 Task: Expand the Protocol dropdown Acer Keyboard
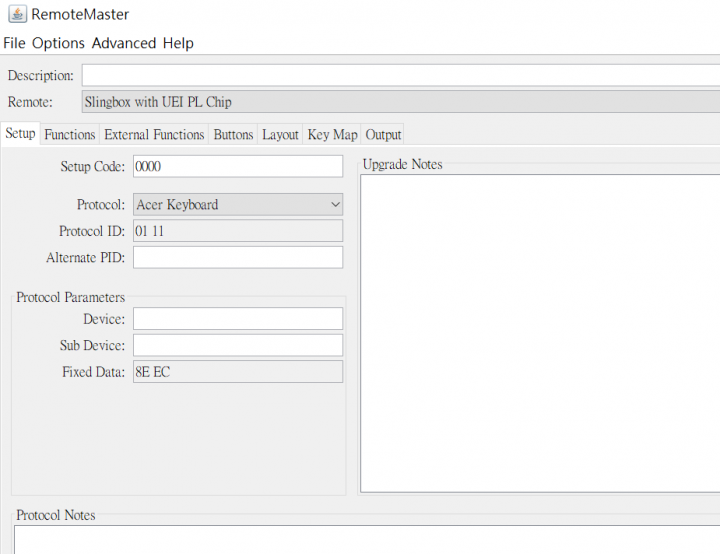(x=238, y=204)
